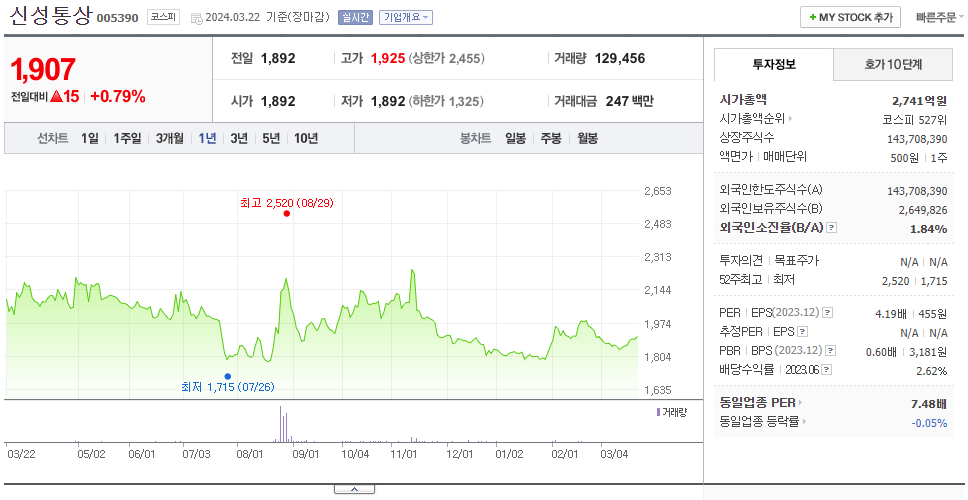Click the 거래량 value 129,456
Image resolution: width=968 pixels, height=500 pixels.
pos(620,59)
